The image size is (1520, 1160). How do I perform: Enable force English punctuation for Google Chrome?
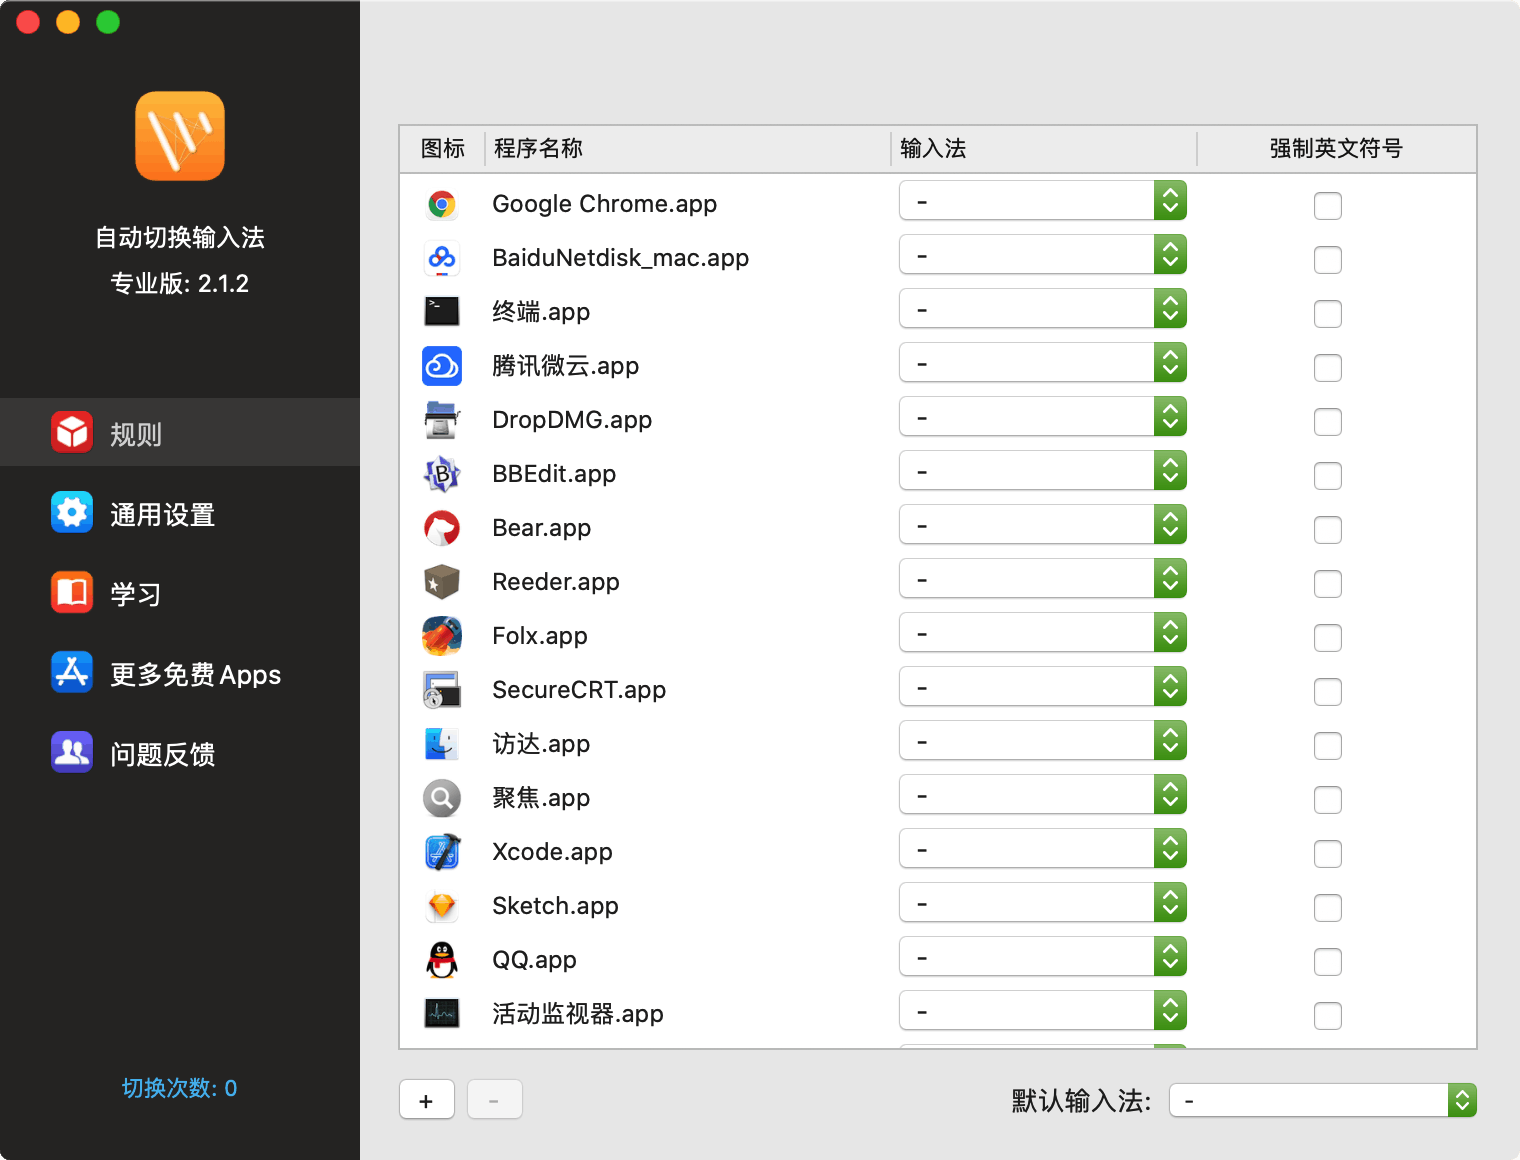click(x=1327, y=206)
